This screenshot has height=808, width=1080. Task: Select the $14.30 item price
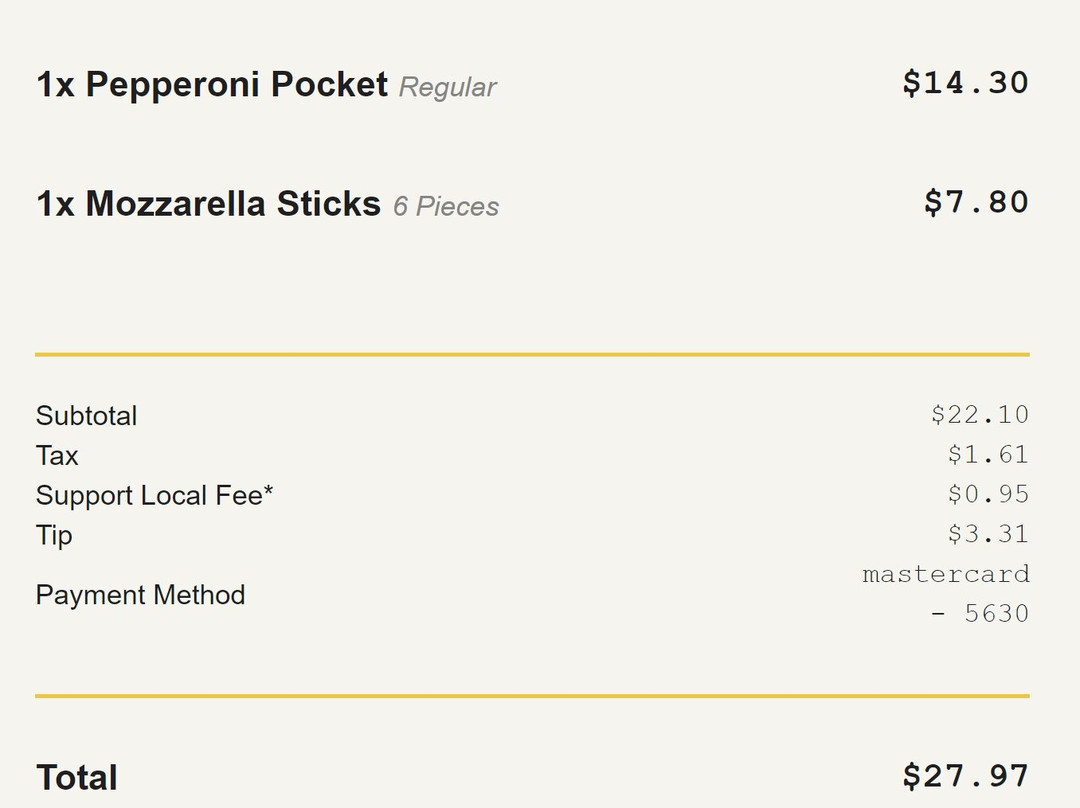click(x=965, y=82)
